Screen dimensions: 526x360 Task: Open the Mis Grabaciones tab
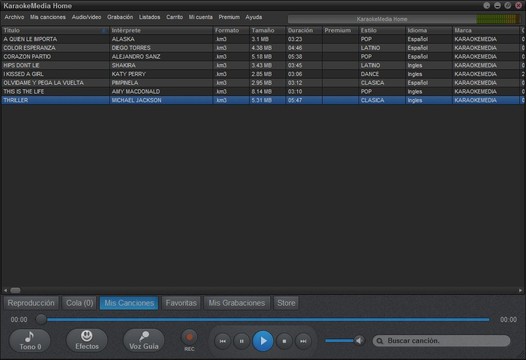[x=237, y=303]
